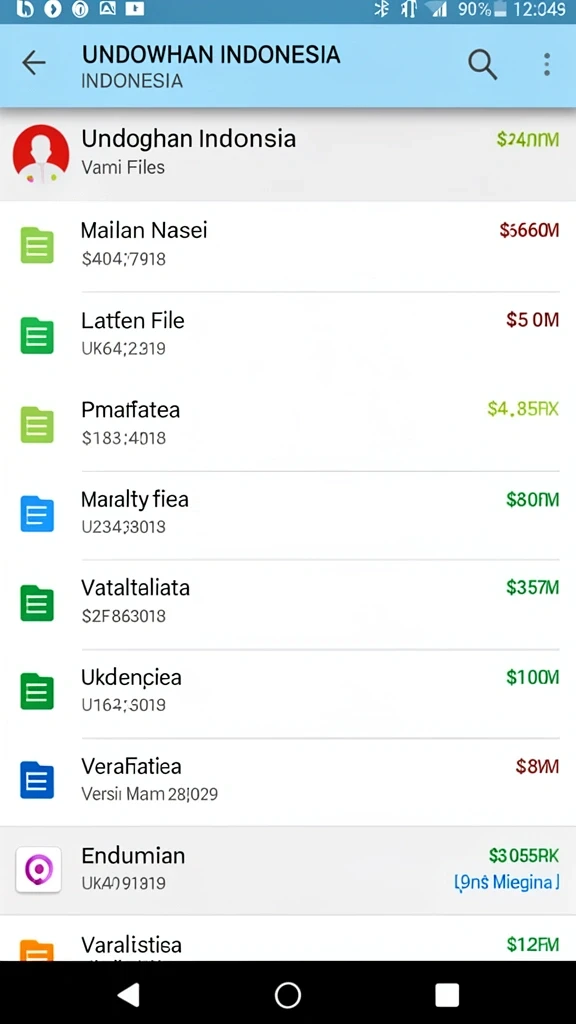576x1024 pixels.
Task: Tap the blue link under Endumian price
Action: point(507,882)
